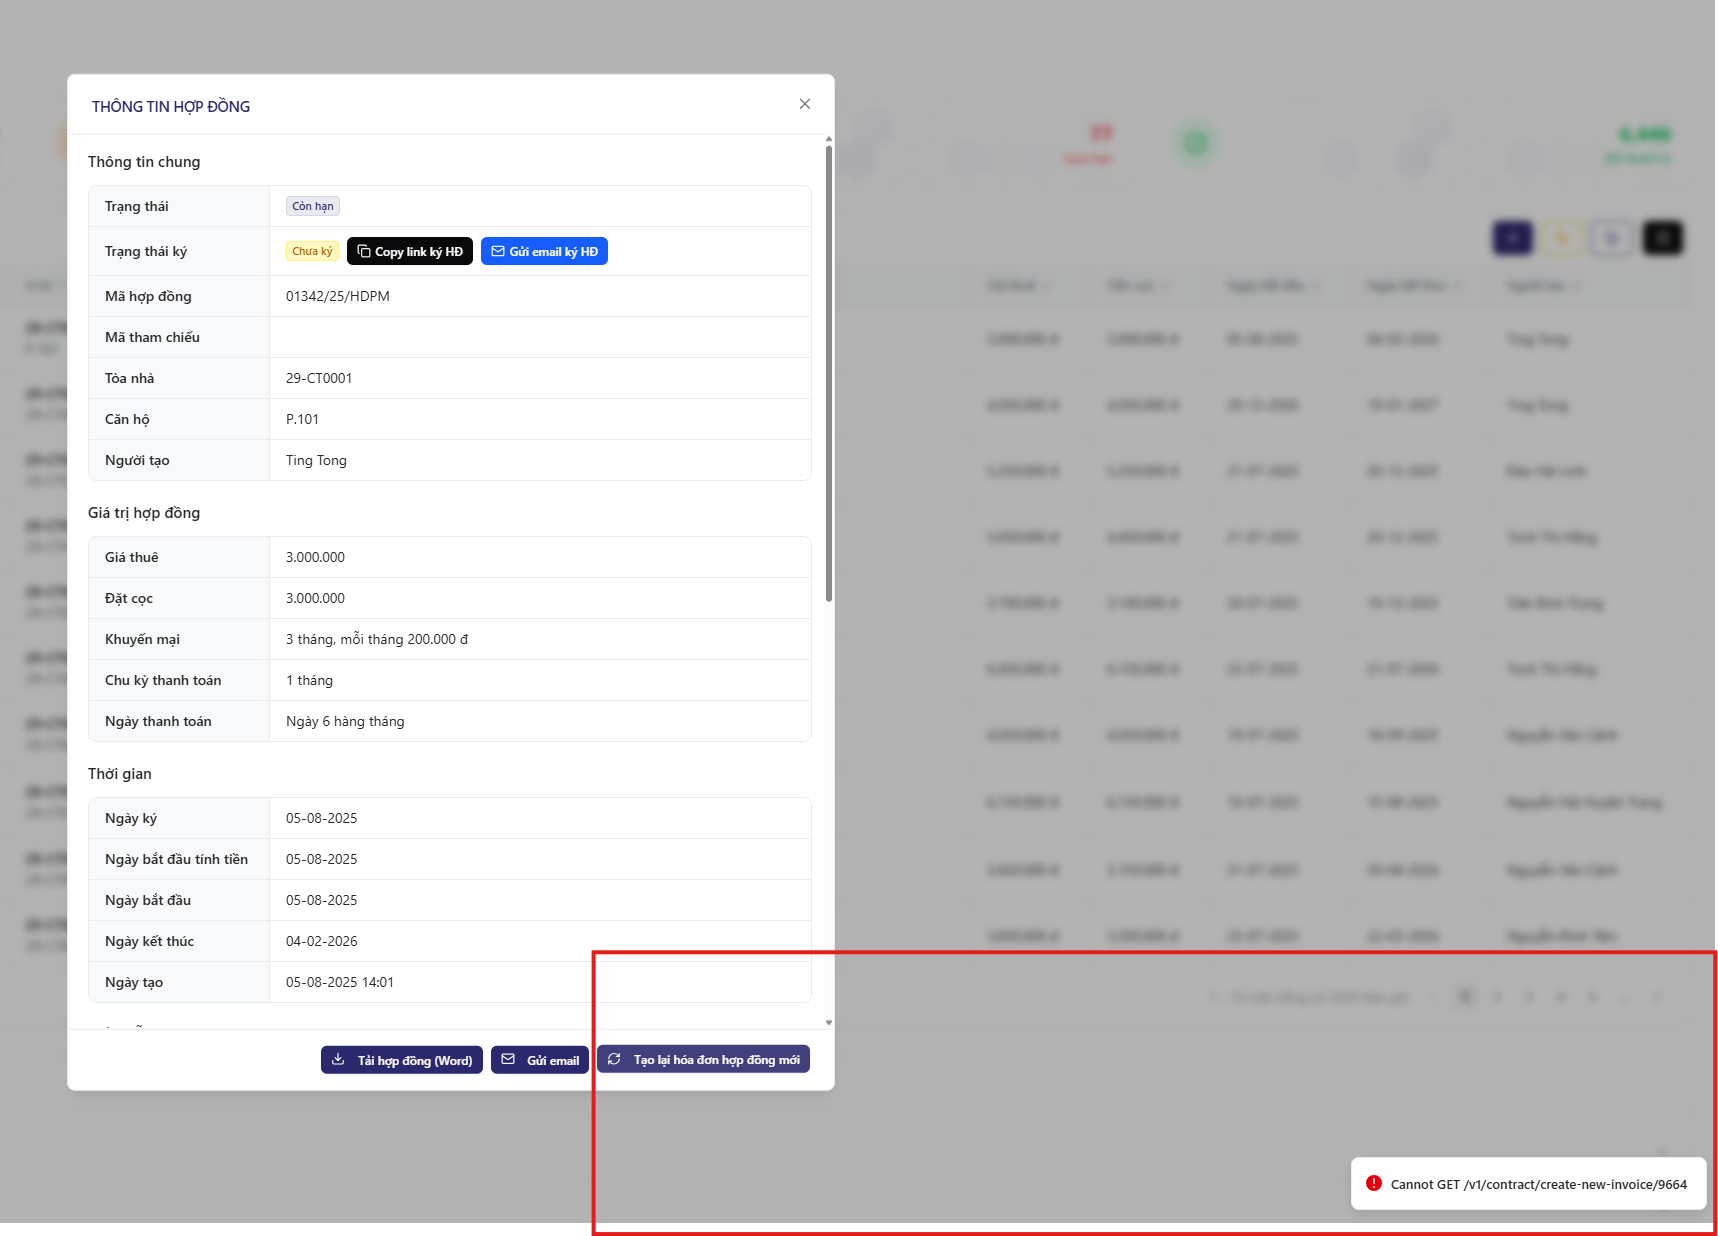Click apartment value P.101

pos(302,419)
